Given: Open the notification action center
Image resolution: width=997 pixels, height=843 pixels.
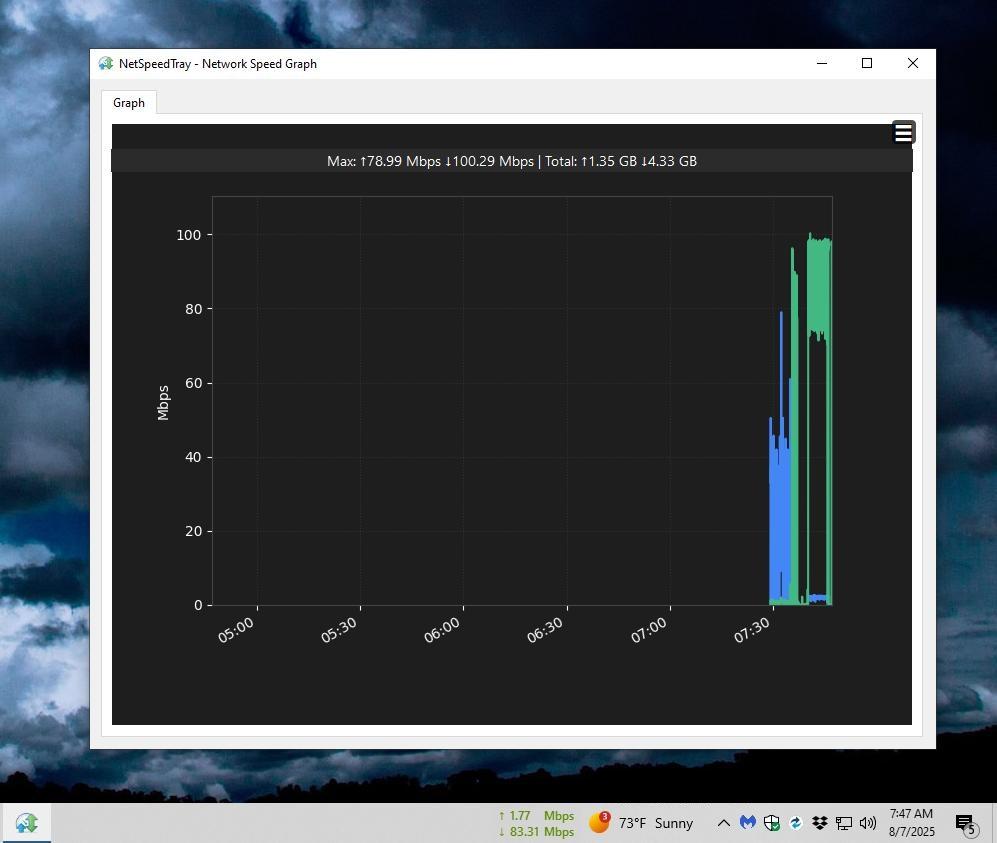Looking at the screenshot, I should 965,823.
